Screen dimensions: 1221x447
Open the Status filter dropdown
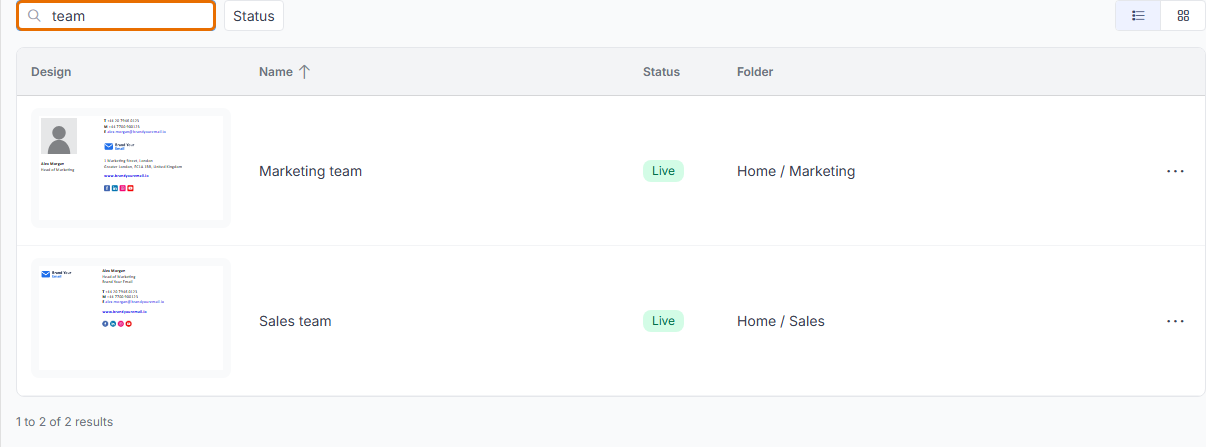point(254,16)
